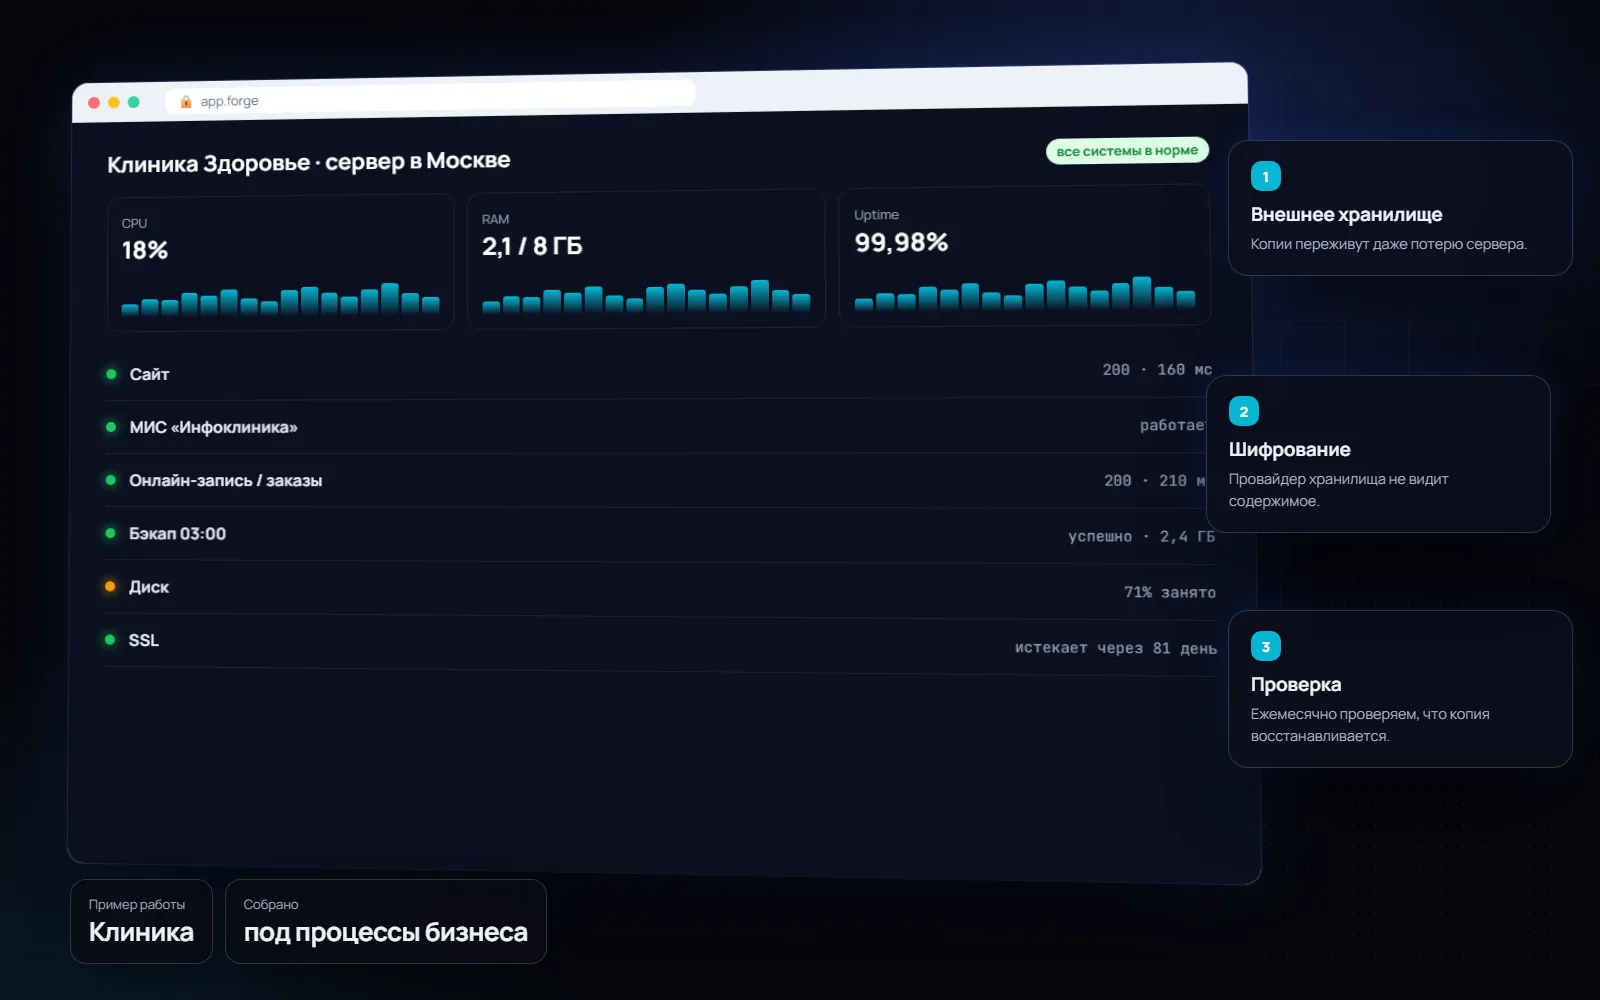Click the app.forge address field
Image resolution: width=1600 pixels, height=1000 pixels.
click(x=430, y=97)
